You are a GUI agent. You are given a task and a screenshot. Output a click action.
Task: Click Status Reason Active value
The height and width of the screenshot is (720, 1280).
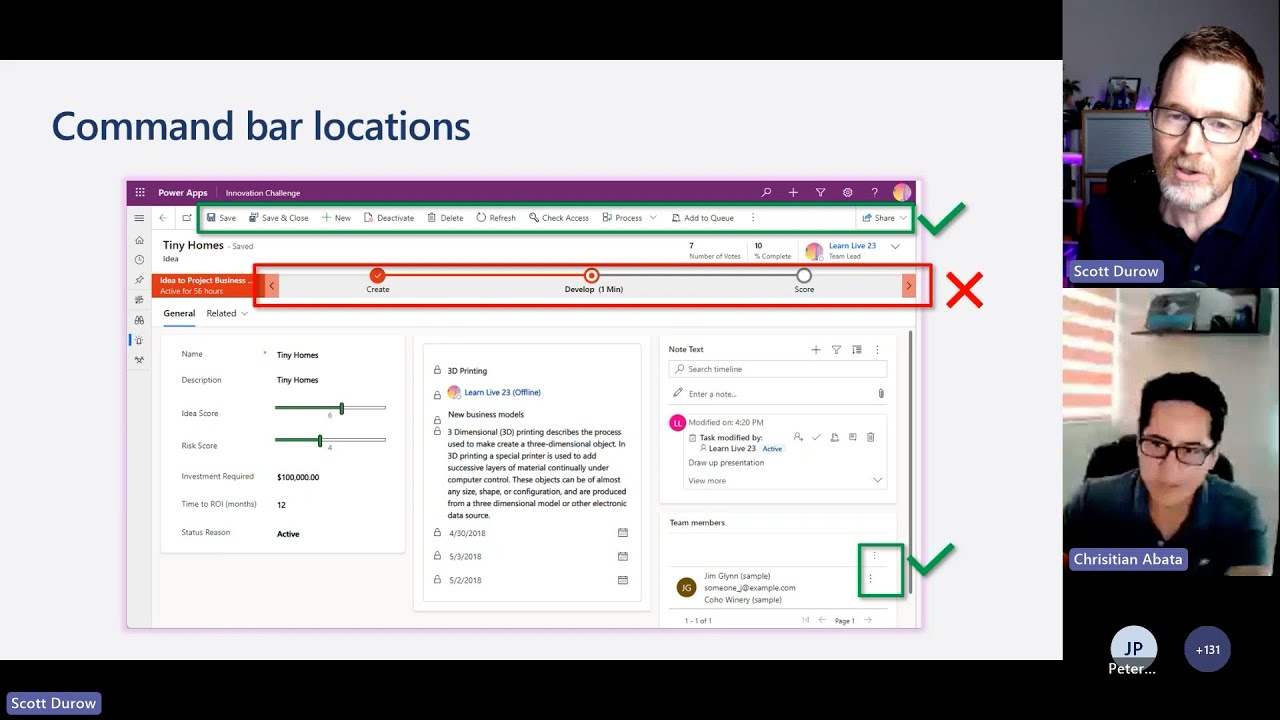pyautogui.click(x=288, y=534)
